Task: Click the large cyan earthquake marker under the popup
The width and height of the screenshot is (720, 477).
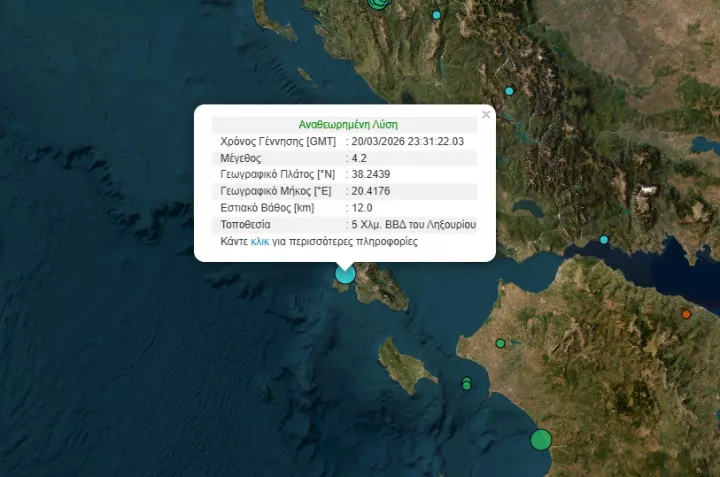Action: (x=345, y=273)
